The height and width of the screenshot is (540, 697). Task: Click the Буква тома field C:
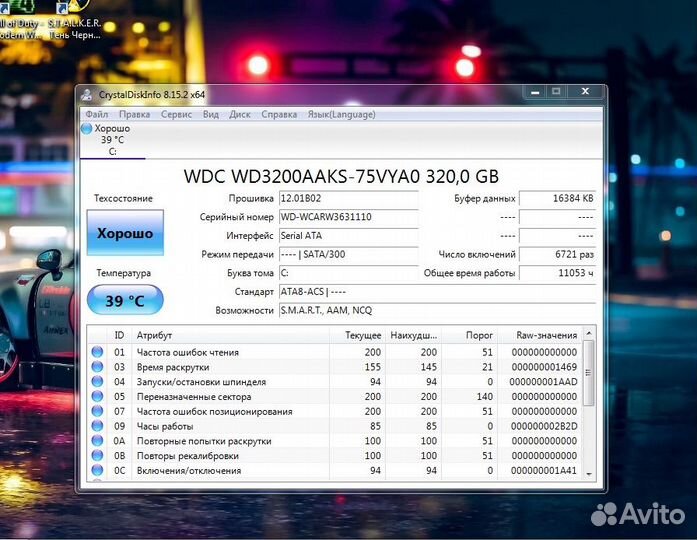[348, 273]
